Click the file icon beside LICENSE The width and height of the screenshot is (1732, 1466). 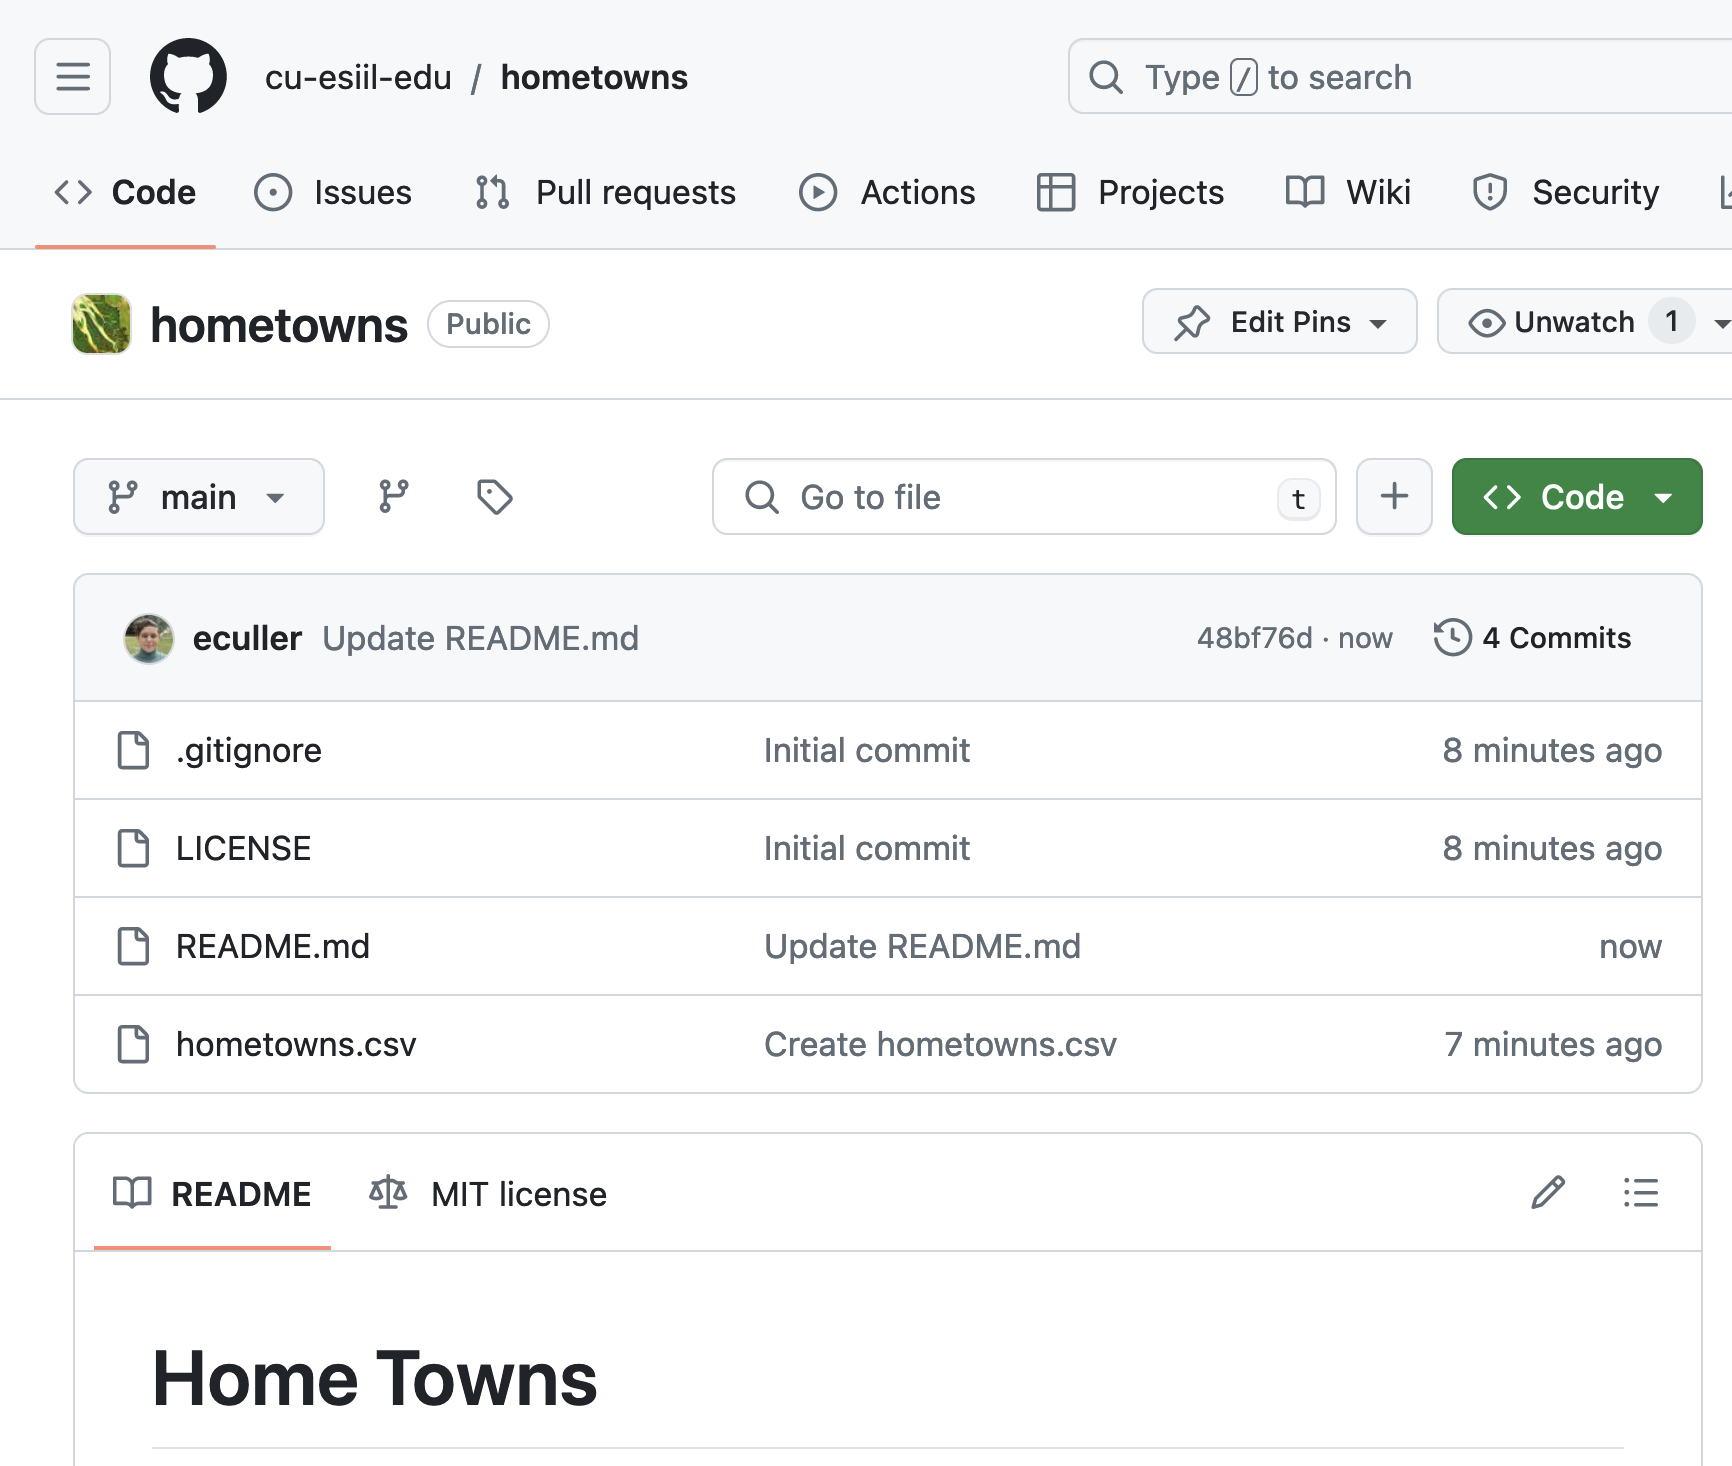point(134,848)
